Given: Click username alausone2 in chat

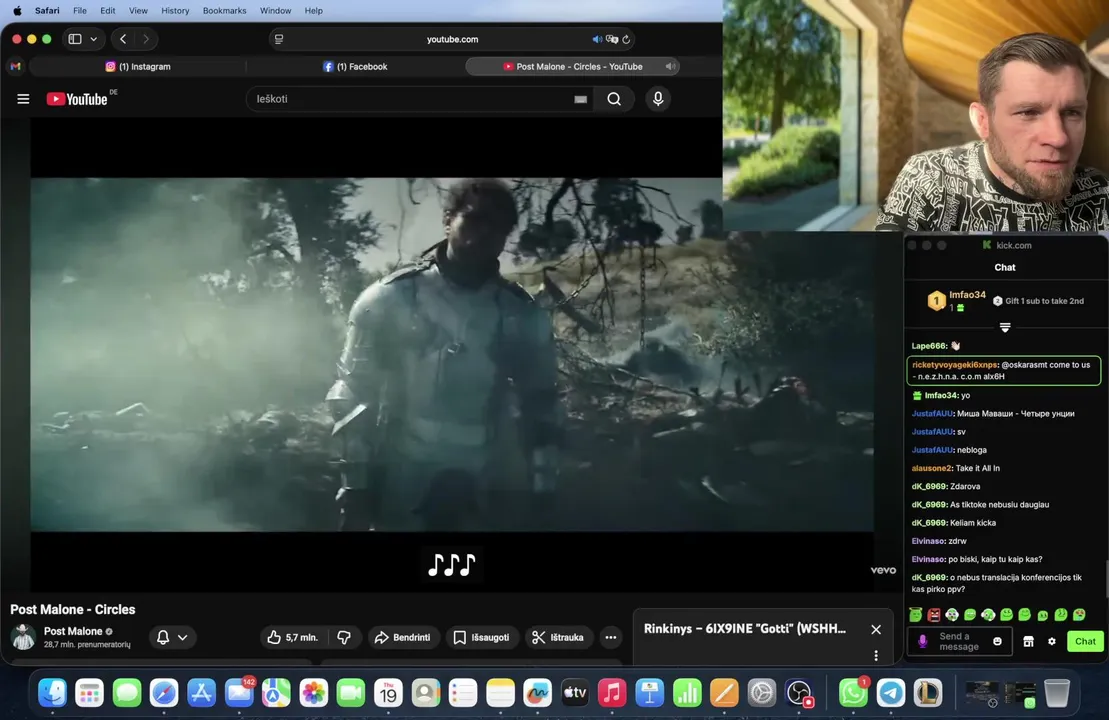Looking at the screenshot, I should [x=931, y=468].
